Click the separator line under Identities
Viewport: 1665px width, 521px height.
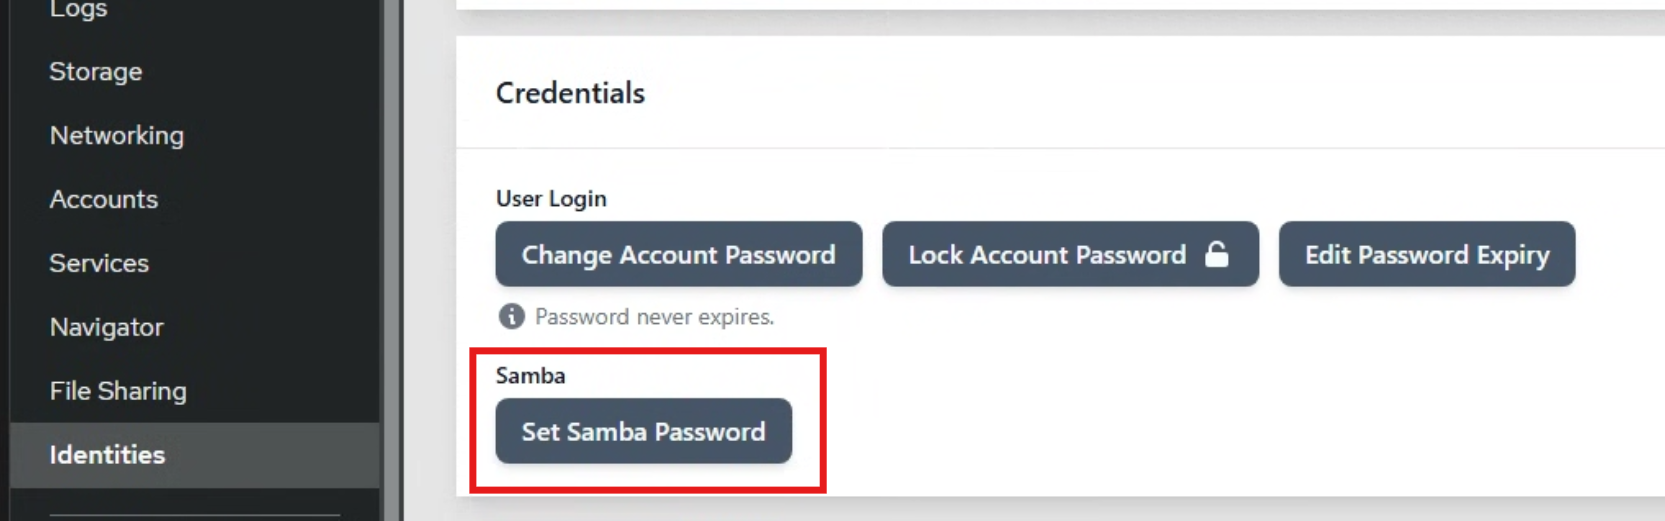pos(195,515)
